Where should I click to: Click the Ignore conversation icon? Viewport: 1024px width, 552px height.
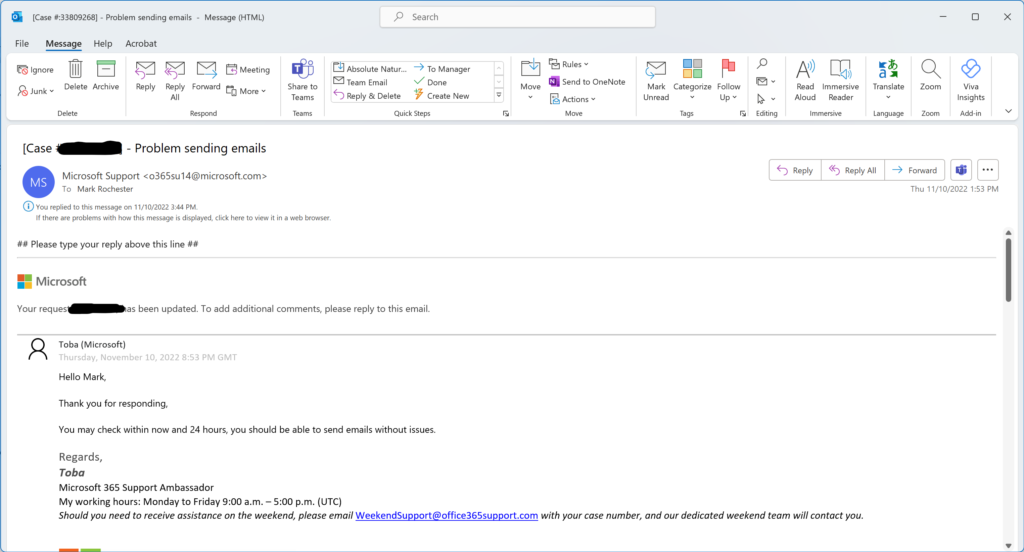tap(35, 70)
